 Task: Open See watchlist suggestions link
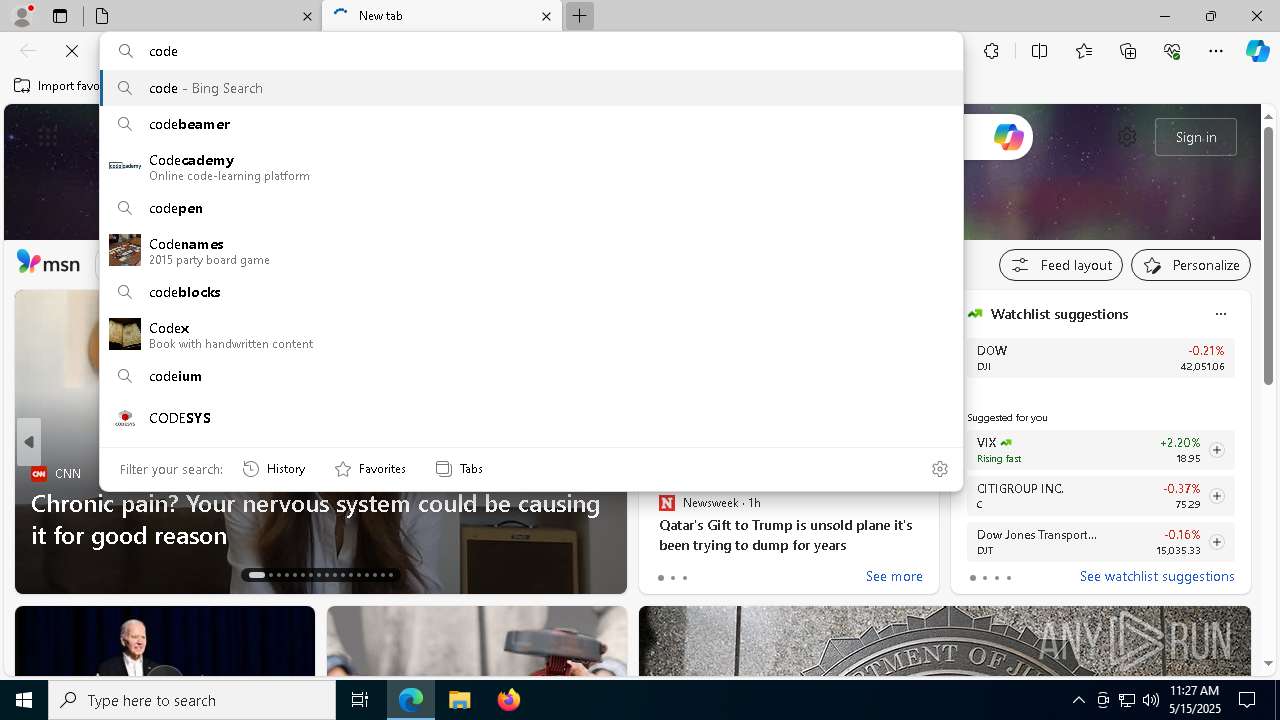pos(1157,576)
